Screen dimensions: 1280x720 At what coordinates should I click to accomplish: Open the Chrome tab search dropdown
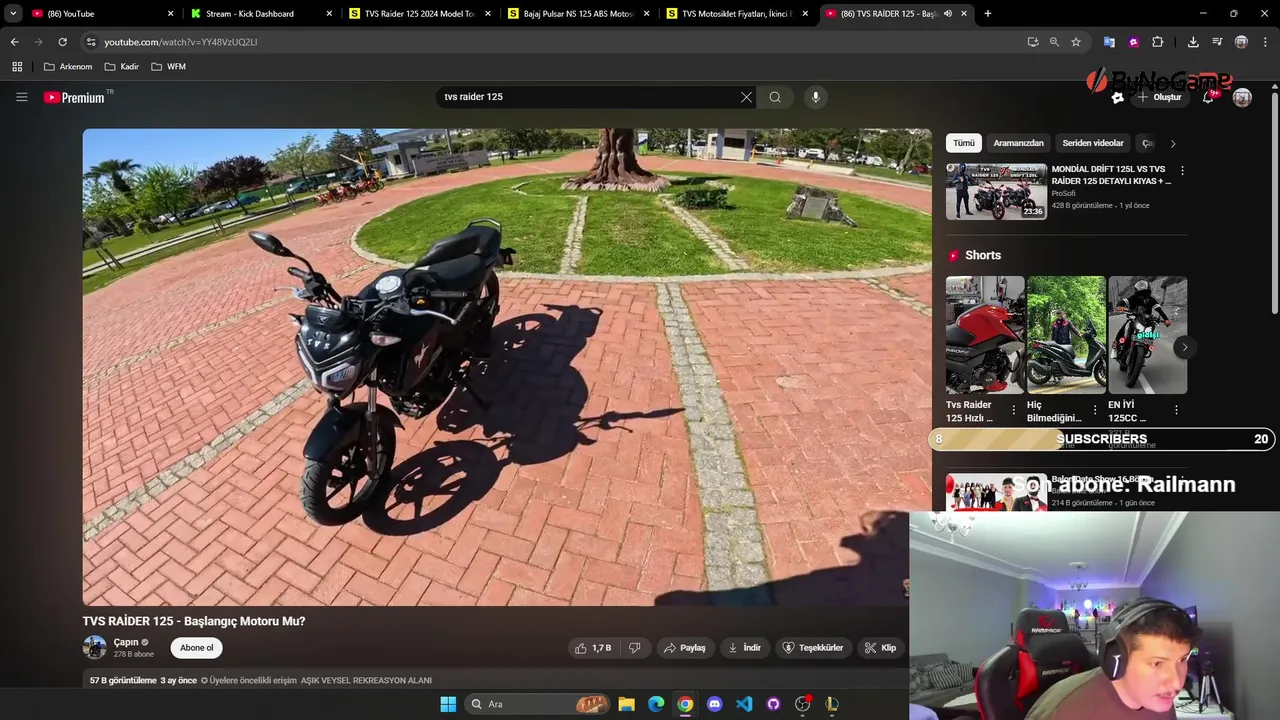point(13,14)
